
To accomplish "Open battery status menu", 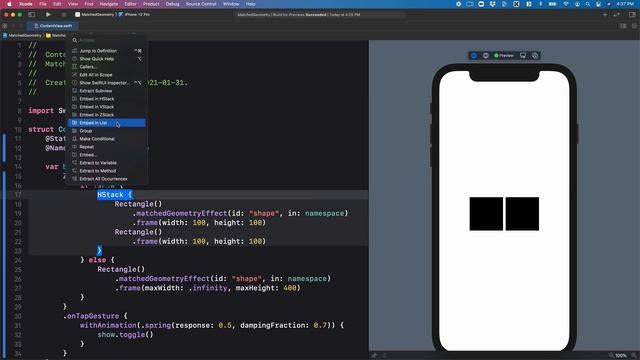I will tap(552, 4).
